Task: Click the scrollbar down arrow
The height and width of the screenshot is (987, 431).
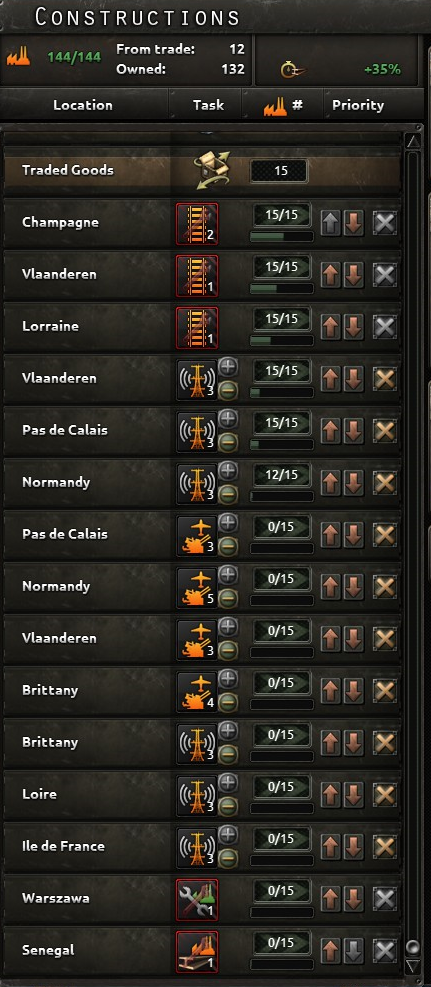Action: point(413,966)
